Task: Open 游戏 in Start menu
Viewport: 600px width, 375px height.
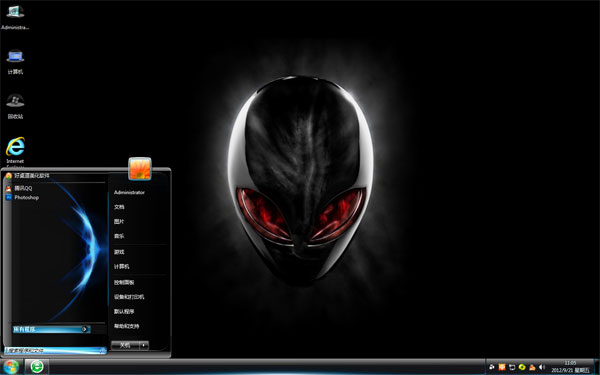Action: [x=119, y=252]
